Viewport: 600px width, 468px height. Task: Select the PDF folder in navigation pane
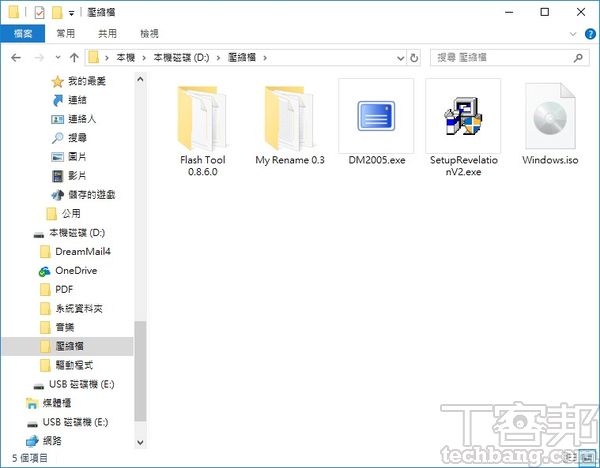pyautogui.click(x=56, y=290)
